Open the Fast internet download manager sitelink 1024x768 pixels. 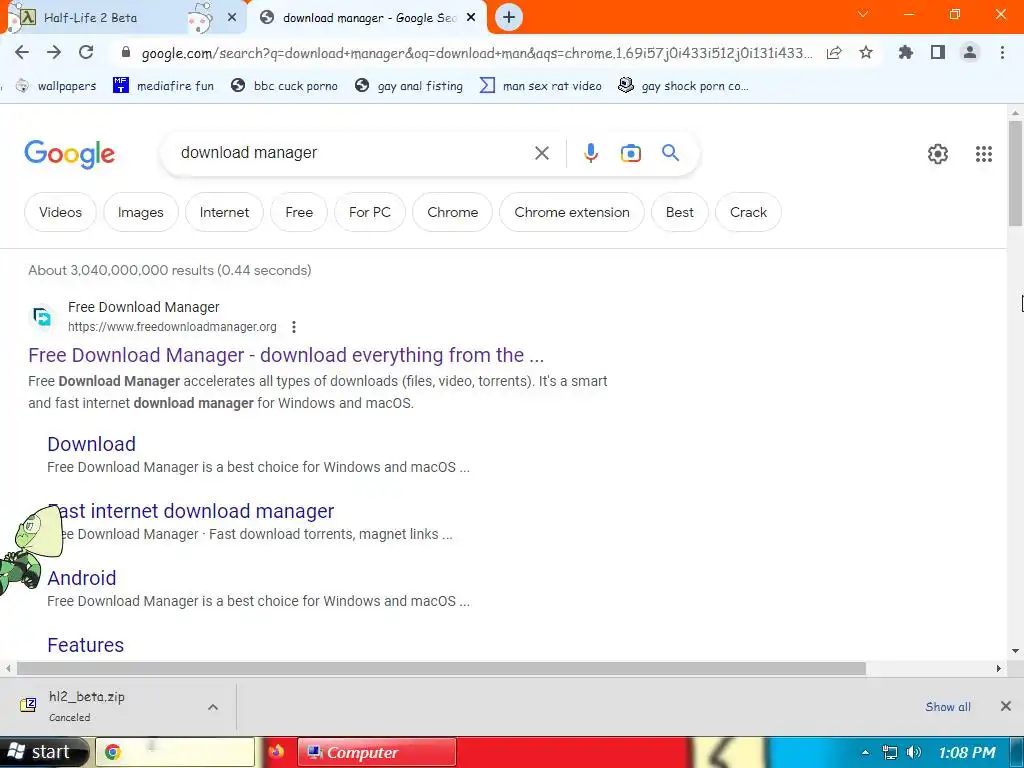[191, 511]
